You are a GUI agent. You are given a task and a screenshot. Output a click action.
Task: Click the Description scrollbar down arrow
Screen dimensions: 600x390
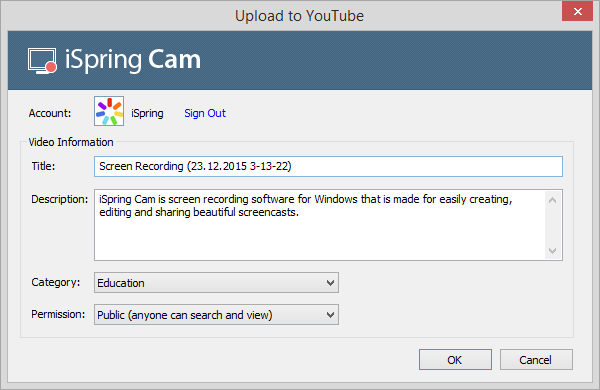pyautogui.click(x=552, y=251)
